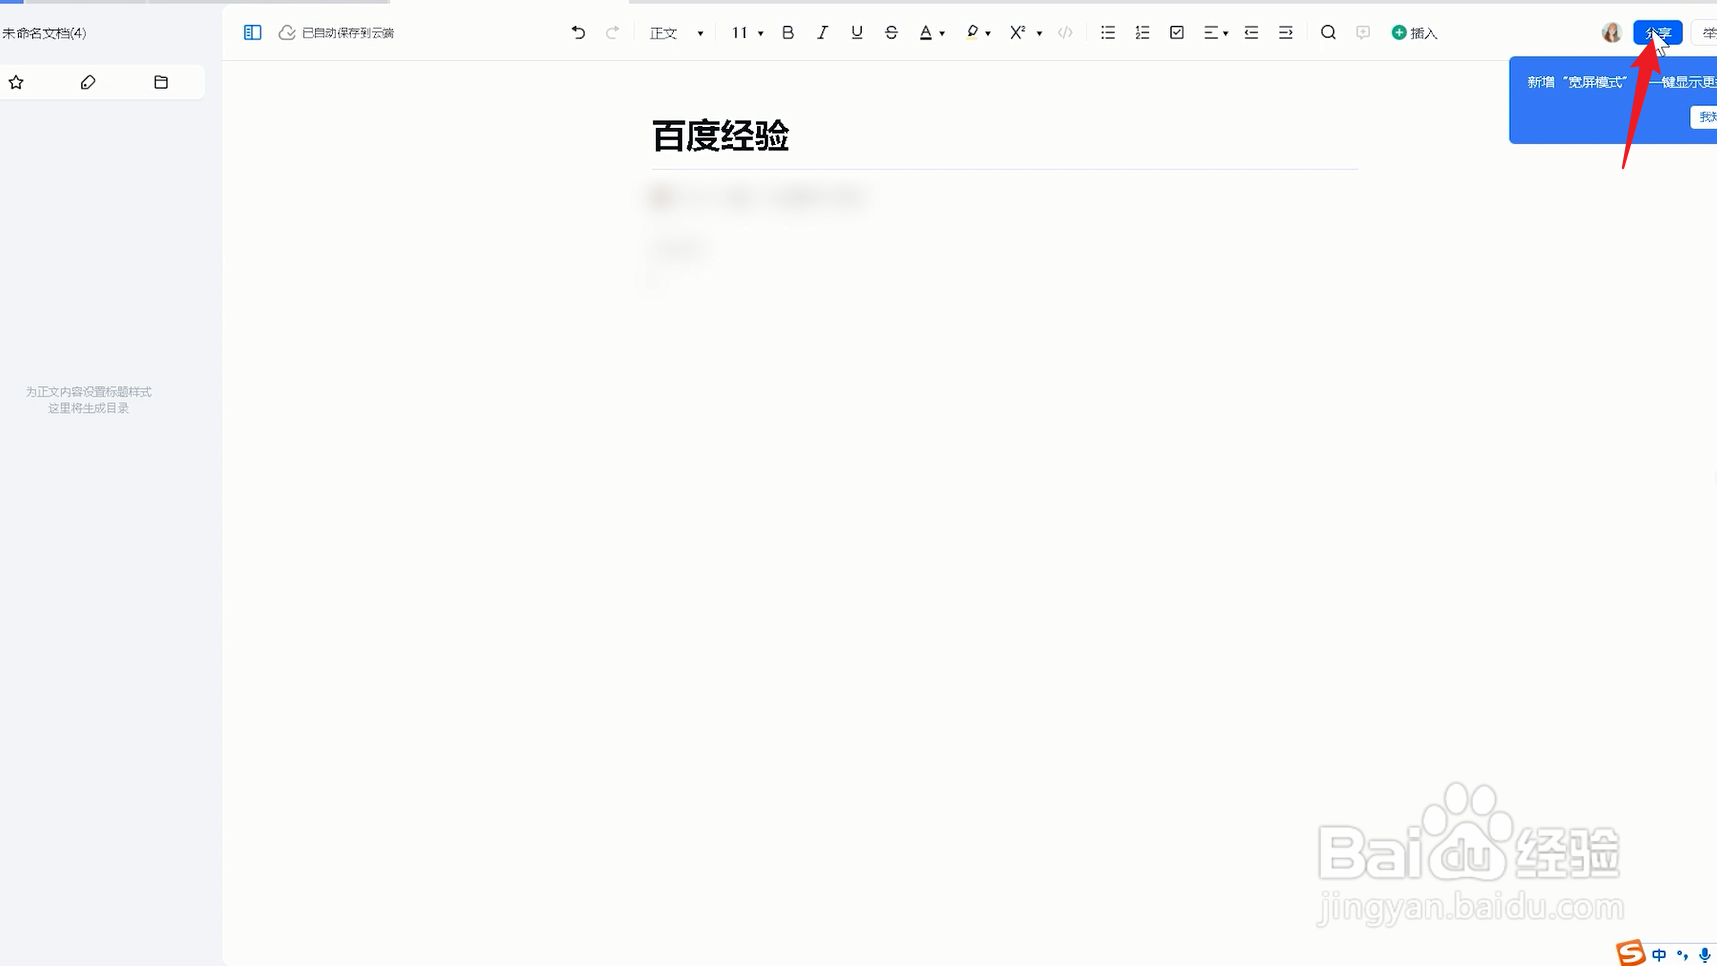Toggle strikethrough formatting
This screenshot has height=966, width=1717.
point(891,33)
